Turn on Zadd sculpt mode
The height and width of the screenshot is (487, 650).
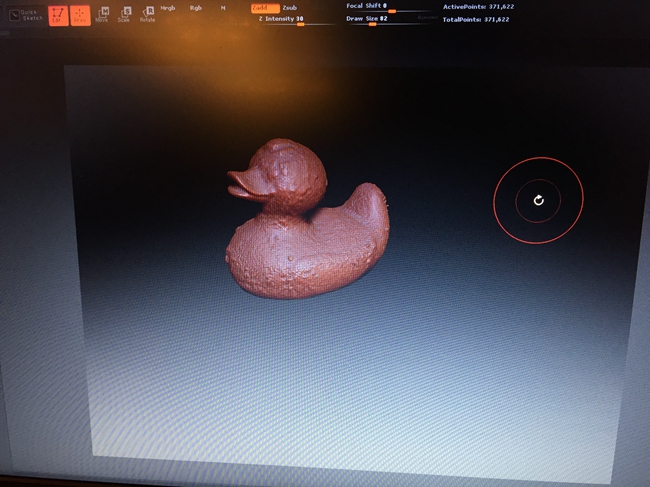tap(265, 8)
